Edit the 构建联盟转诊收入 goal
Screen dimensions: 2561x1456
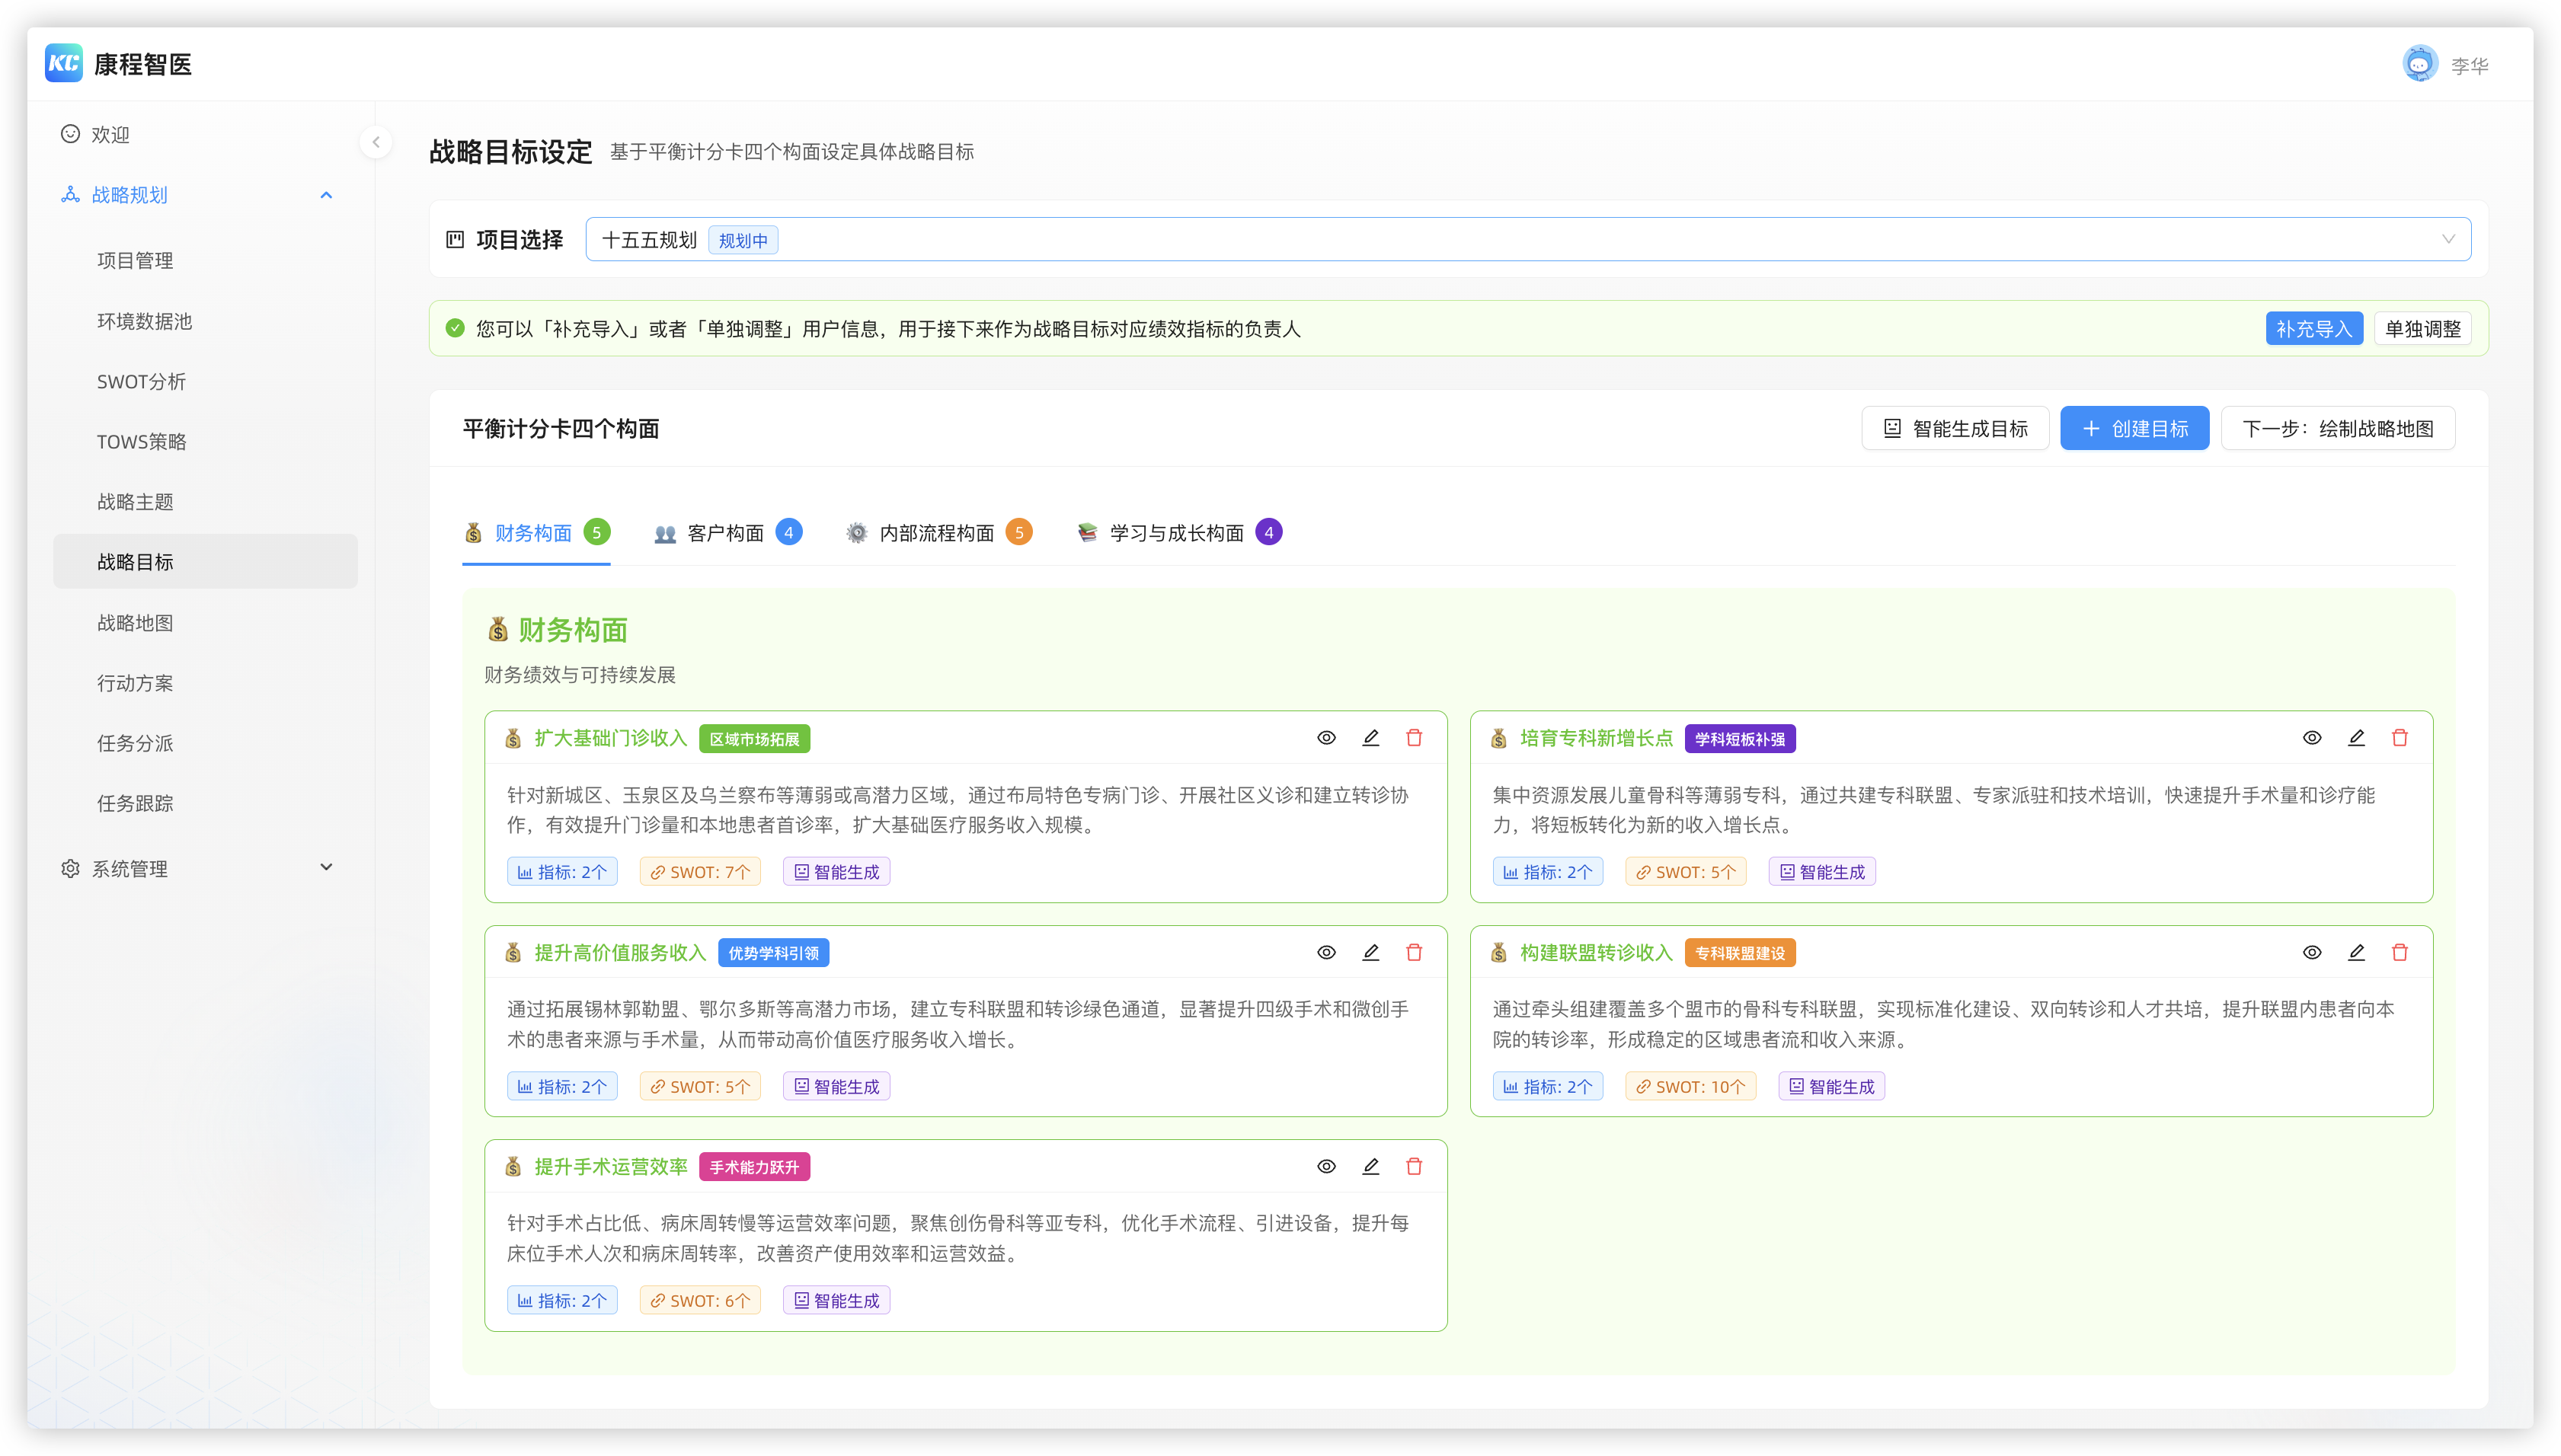(2356, 953)
